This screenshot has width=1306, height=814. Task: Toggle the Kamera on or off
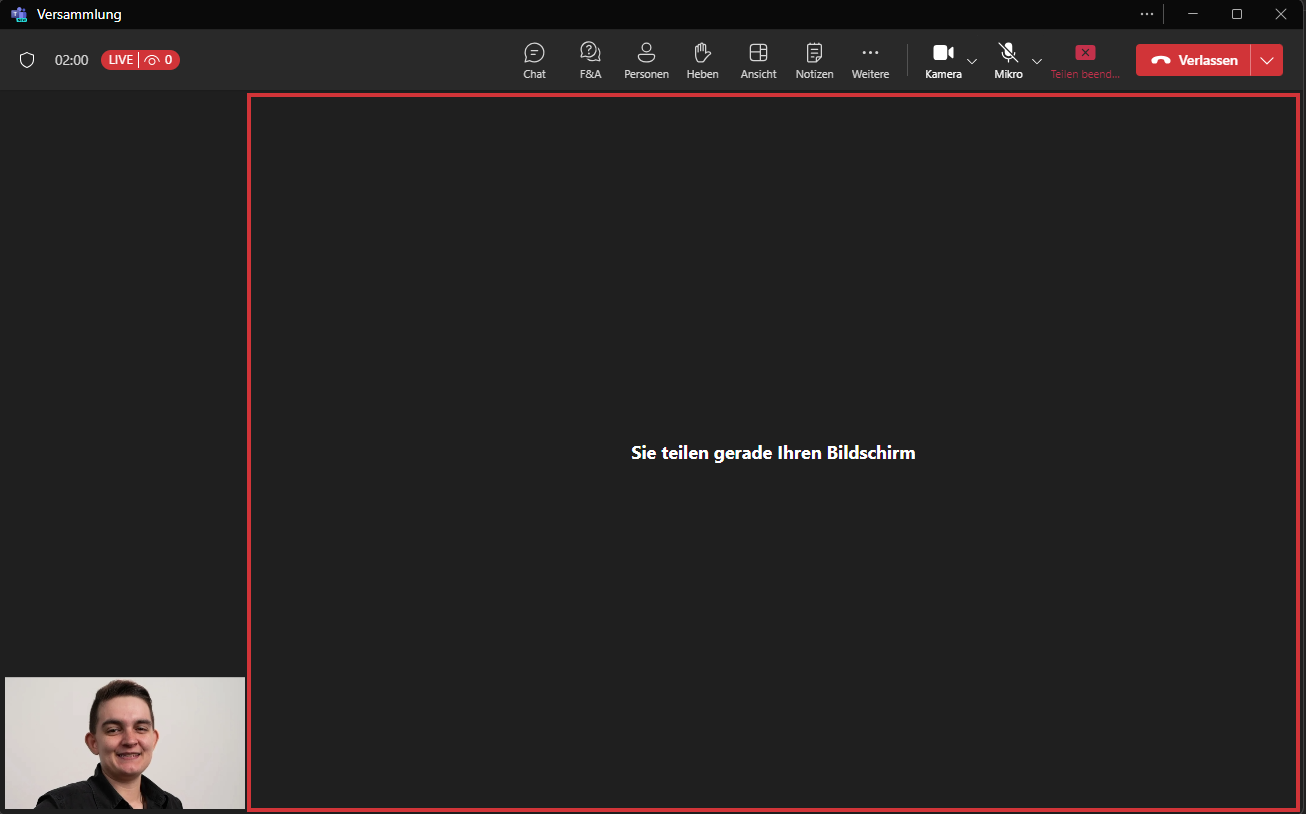click(942, 60)
